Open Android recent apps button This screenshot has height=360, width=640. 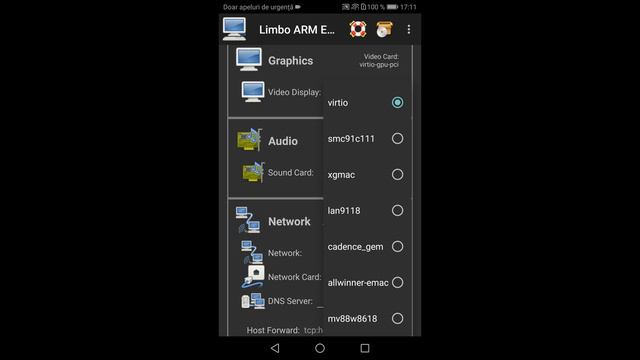365,348
